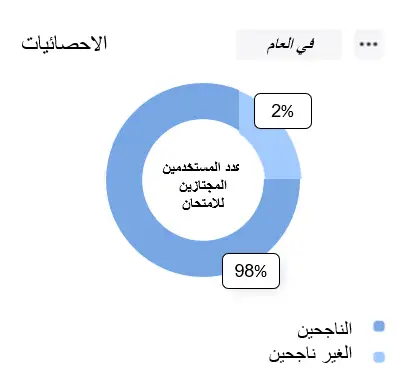Open the three-dots more options menu
The width and height of the screenshot is (409, 384).
369,44
